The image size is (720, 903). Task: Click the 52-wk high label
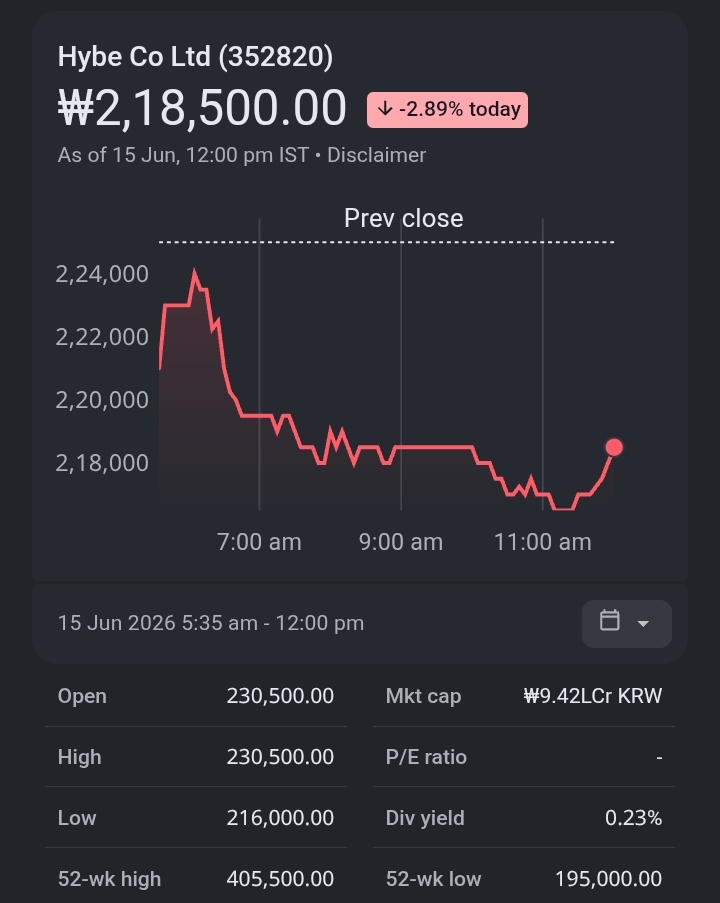(109, 879)
